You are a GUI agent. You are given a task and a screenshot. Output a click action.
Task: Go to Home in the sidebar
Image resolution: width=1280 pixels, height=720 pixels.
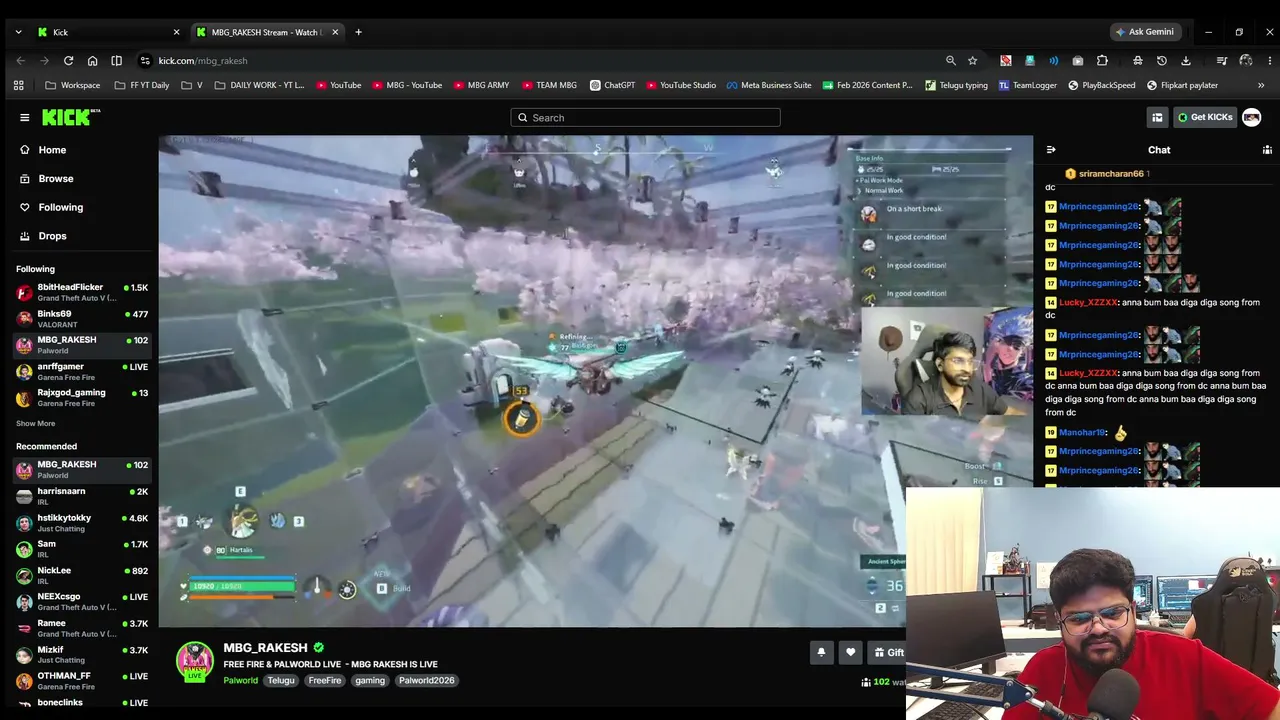52,150
